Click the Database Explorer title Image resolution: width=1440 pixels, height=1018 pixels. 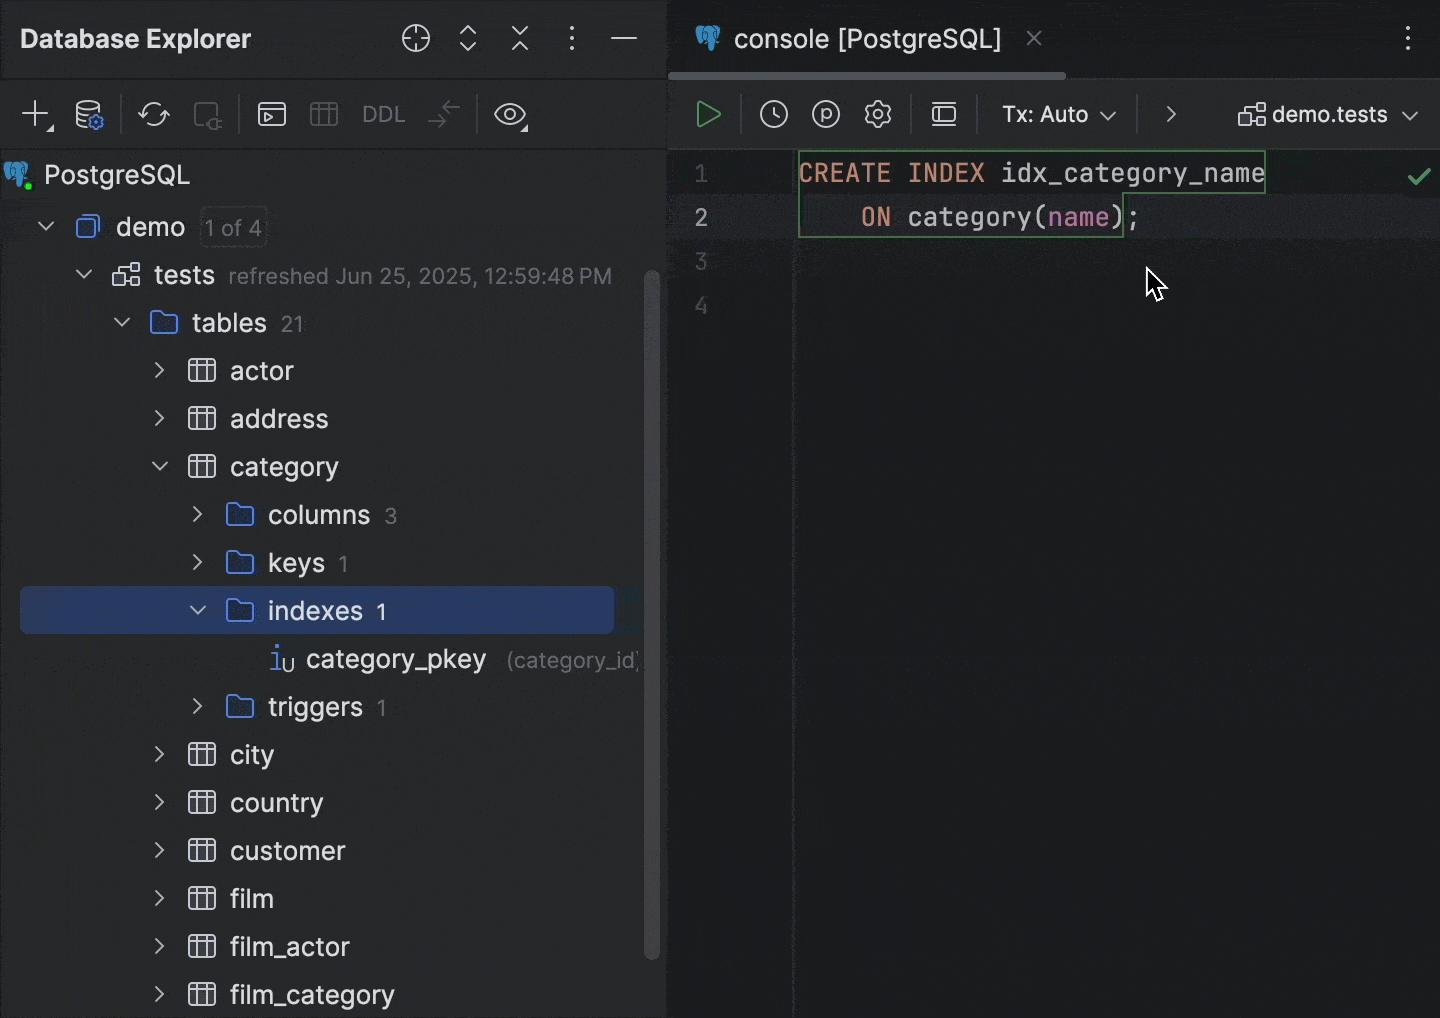[x=135, y=39]
